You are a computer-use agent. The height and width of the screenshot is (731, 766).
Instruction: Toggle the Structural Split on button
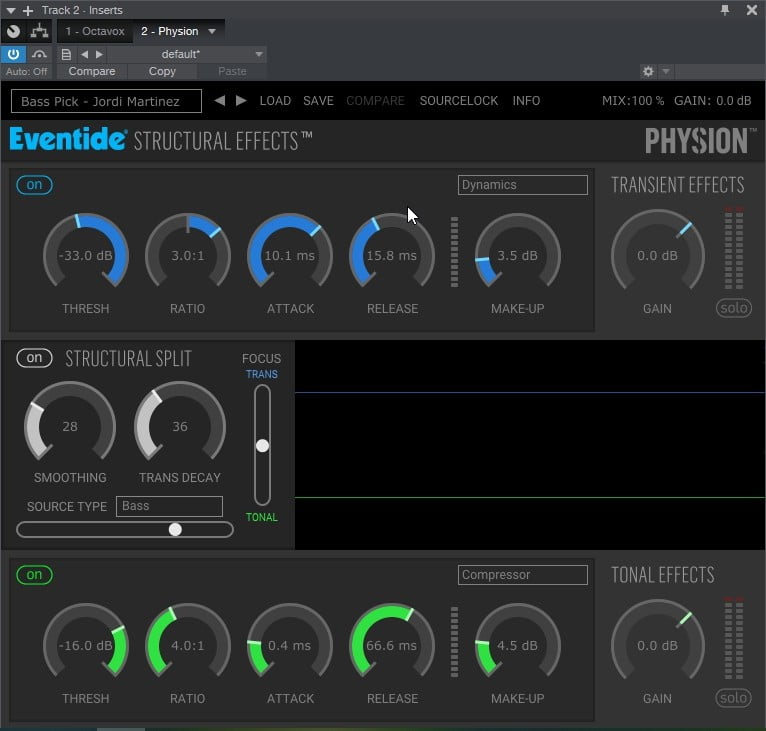(x=34, y=358)
